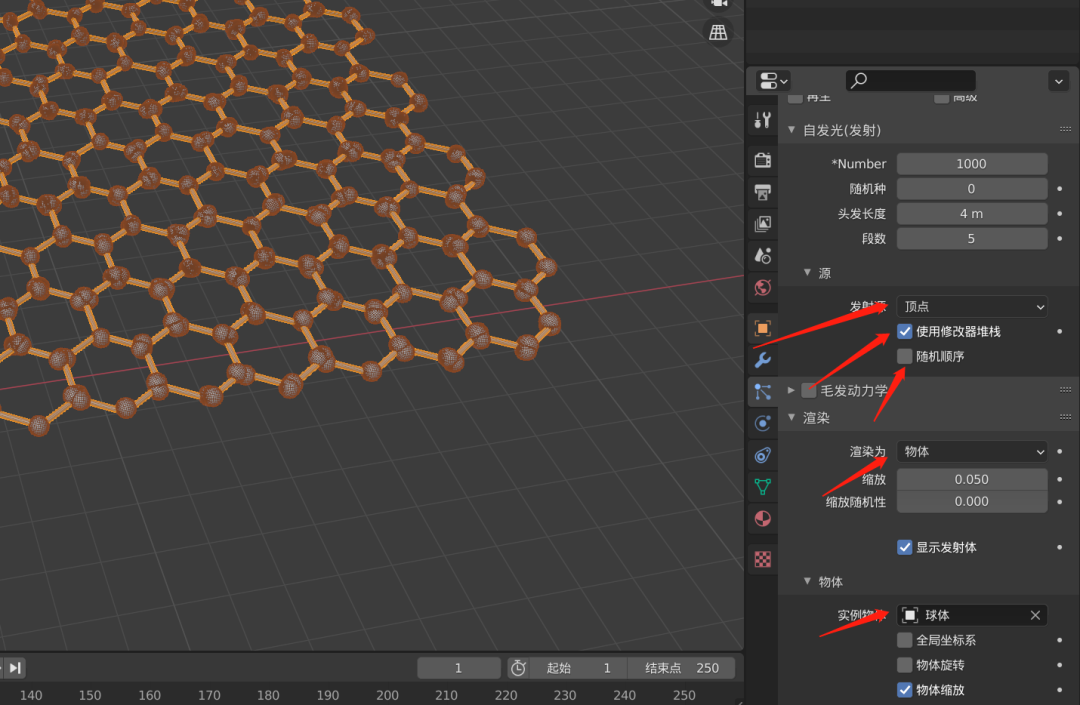Open 发射源 dropdown showing 顶点
The image size is (1080, 705).
coord(972,306)
